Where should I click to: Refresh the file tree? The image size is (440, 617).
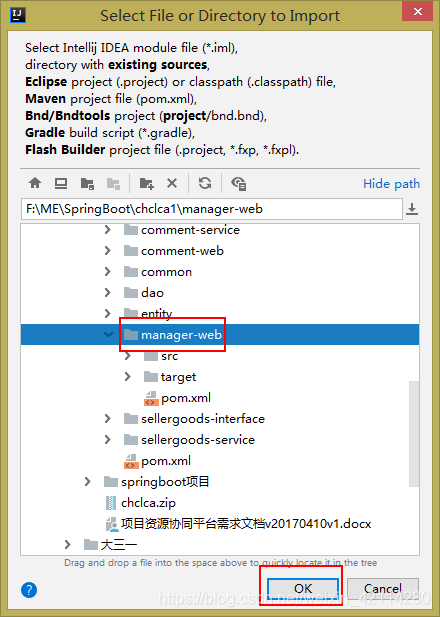(205, 183)
